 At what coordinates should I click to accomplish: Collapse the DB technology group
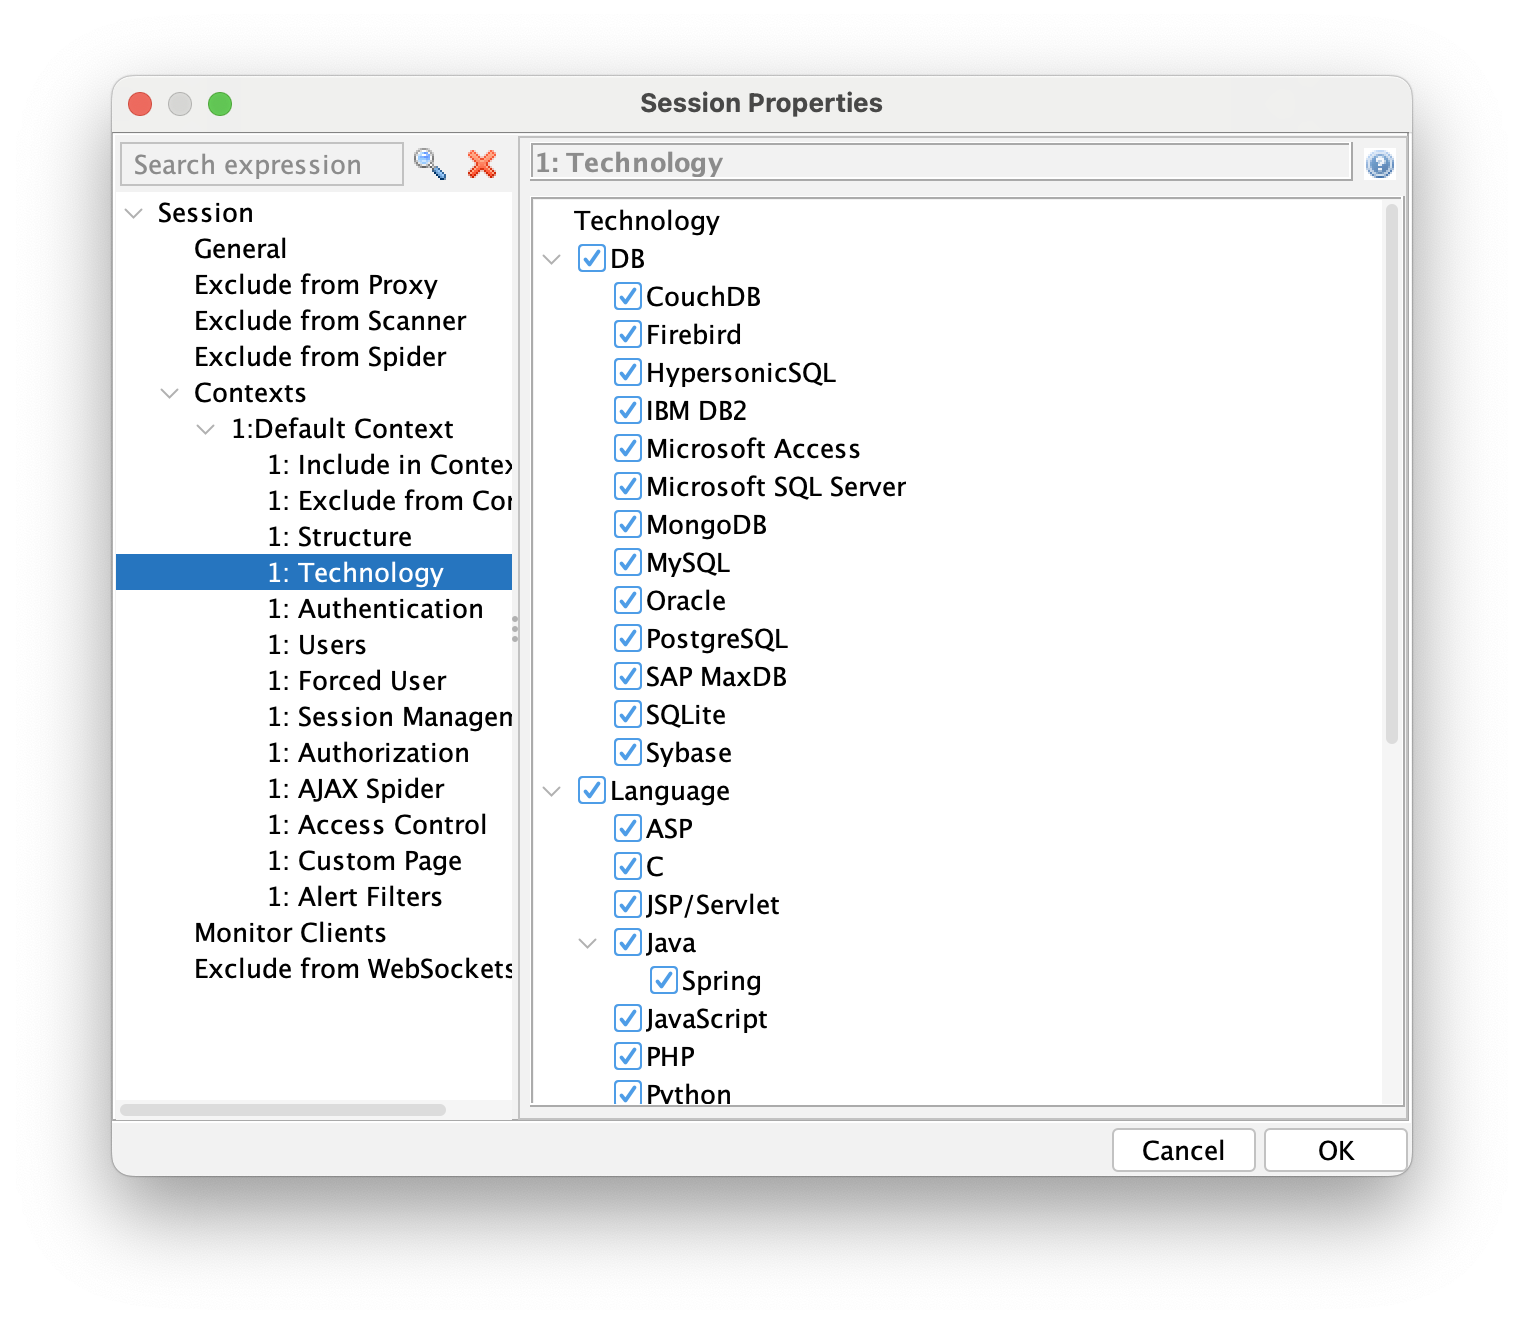pyautogui.click(x=552, y=259)
